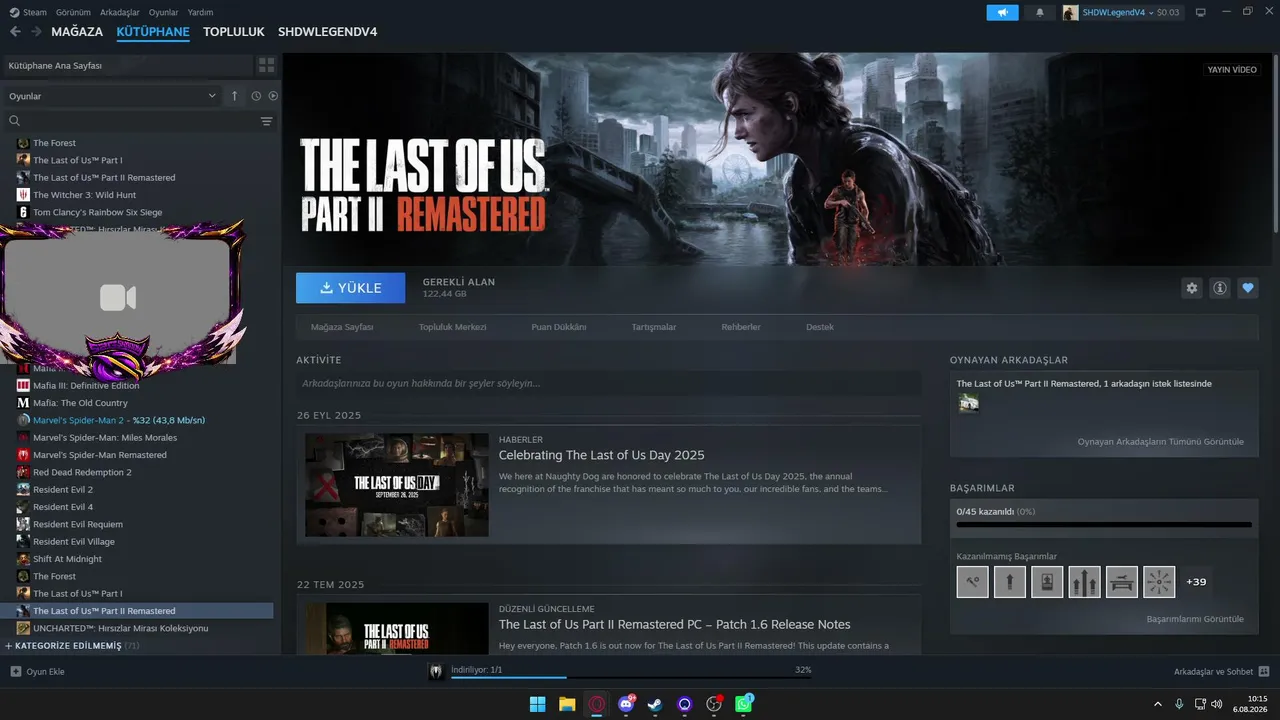This screenshot has height=720, width=1280.
Task: Open the Topluluk Merkezi tab
Action: coord(452,327)
